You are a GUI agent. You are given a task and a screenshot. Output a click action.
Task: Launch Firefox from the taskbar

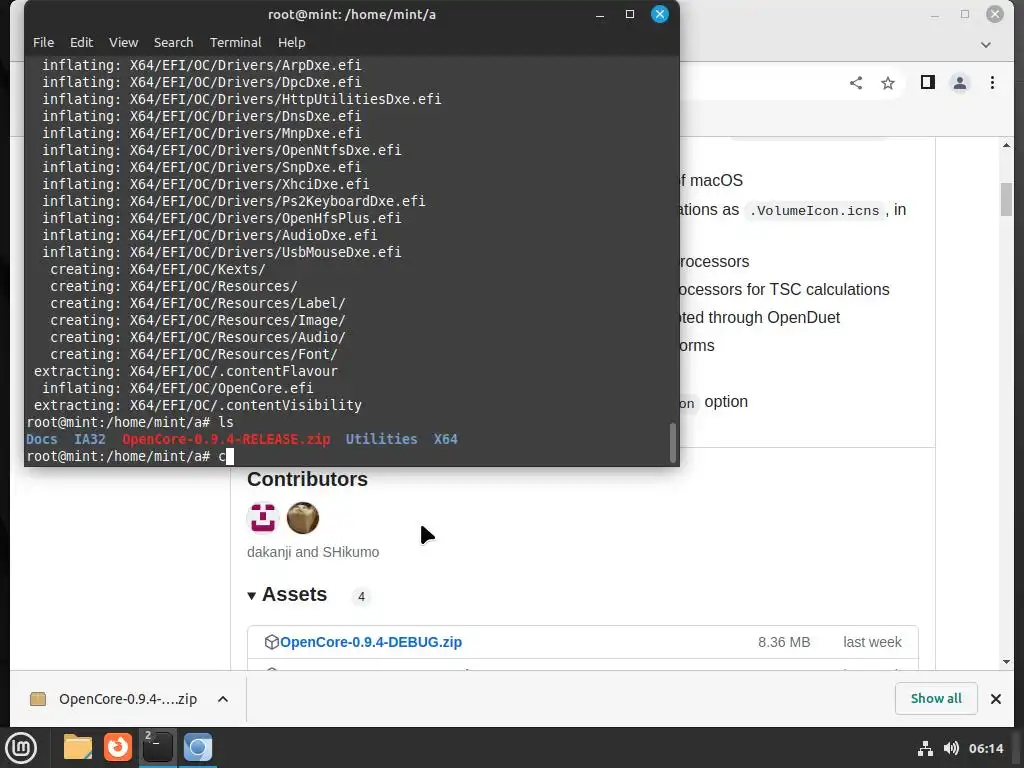pos(118,747)
